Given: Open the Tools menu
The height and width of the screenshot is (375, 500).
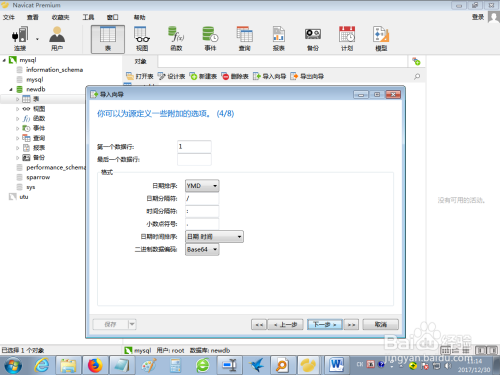Looking at the screenshot, I should coord(88,17).
